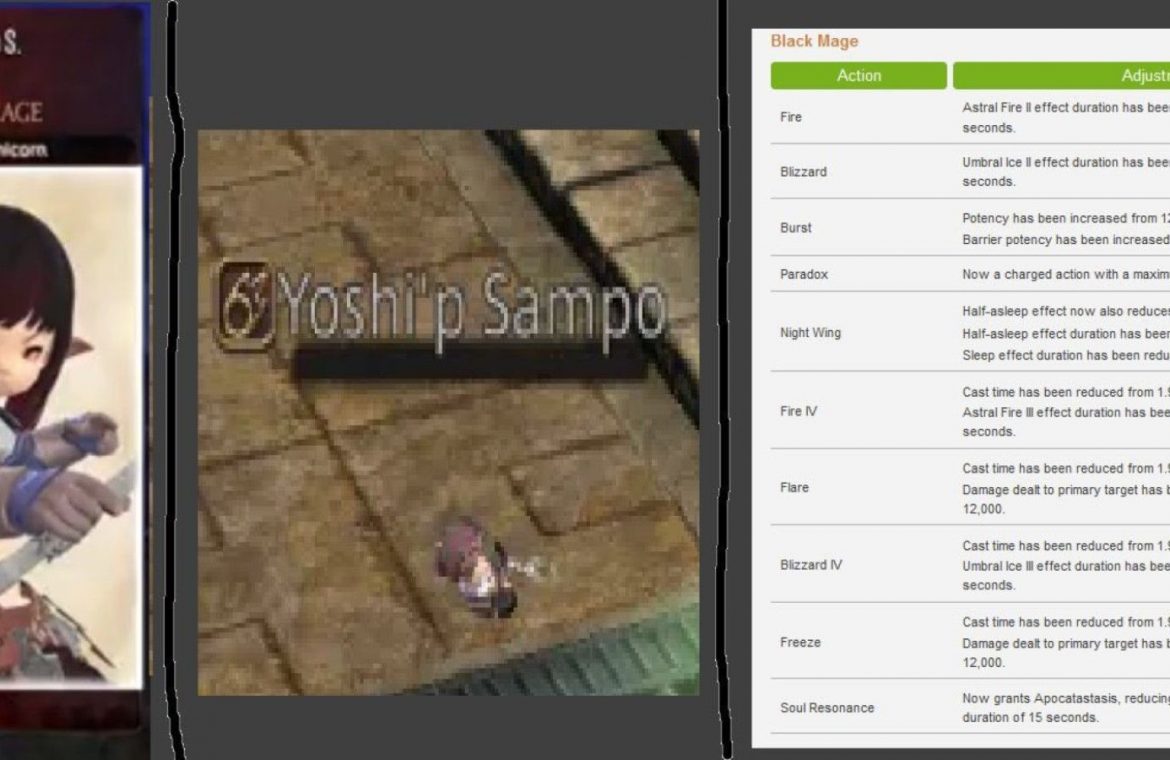1170x760 pixels.
Task: Click the Sleep effect duration line
Action: 1066,355
